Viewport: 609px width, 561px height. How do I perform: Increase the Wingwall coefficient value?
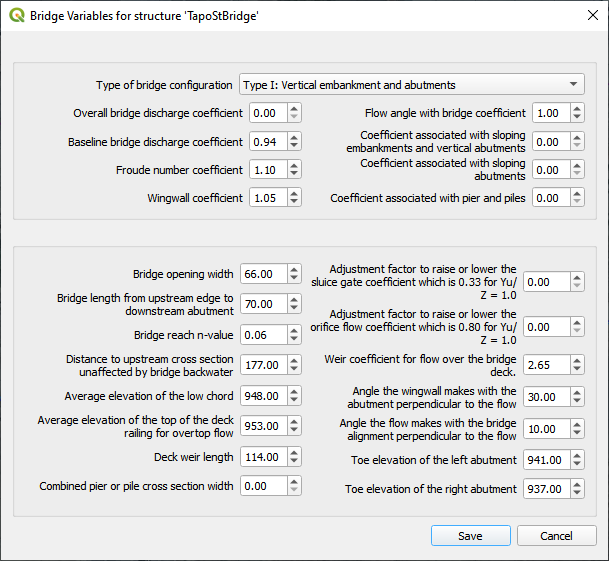click(294, 194)
